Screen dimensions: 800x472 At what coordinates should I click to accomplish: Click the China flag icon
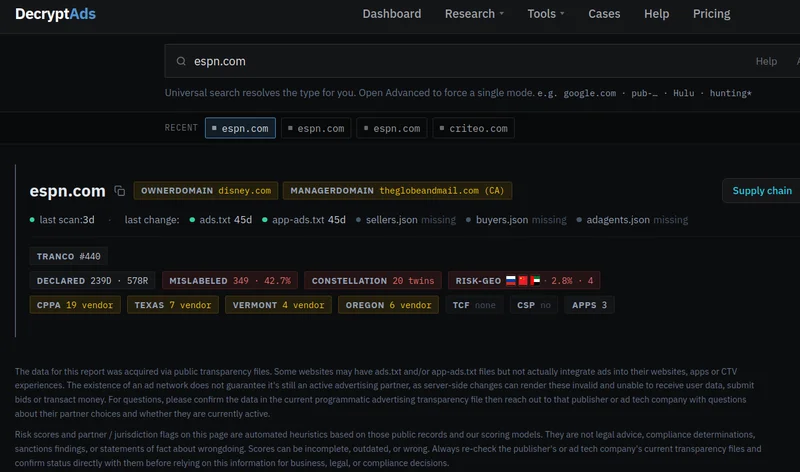click(x=523, y=280)
